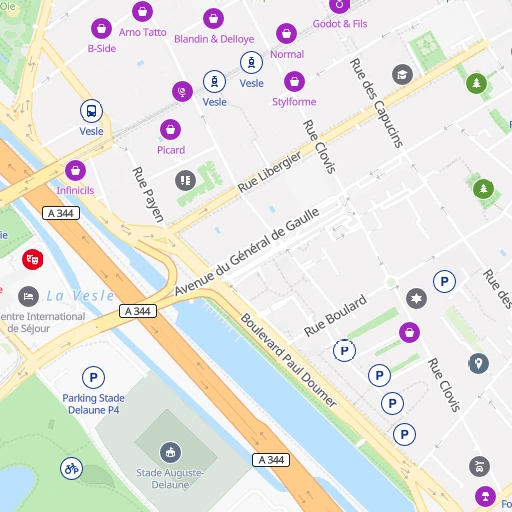Viewport: 512px width, 512px height.
Task: Select the Picard shop marker
Action: pyautogui.click(x=170, y=129)
